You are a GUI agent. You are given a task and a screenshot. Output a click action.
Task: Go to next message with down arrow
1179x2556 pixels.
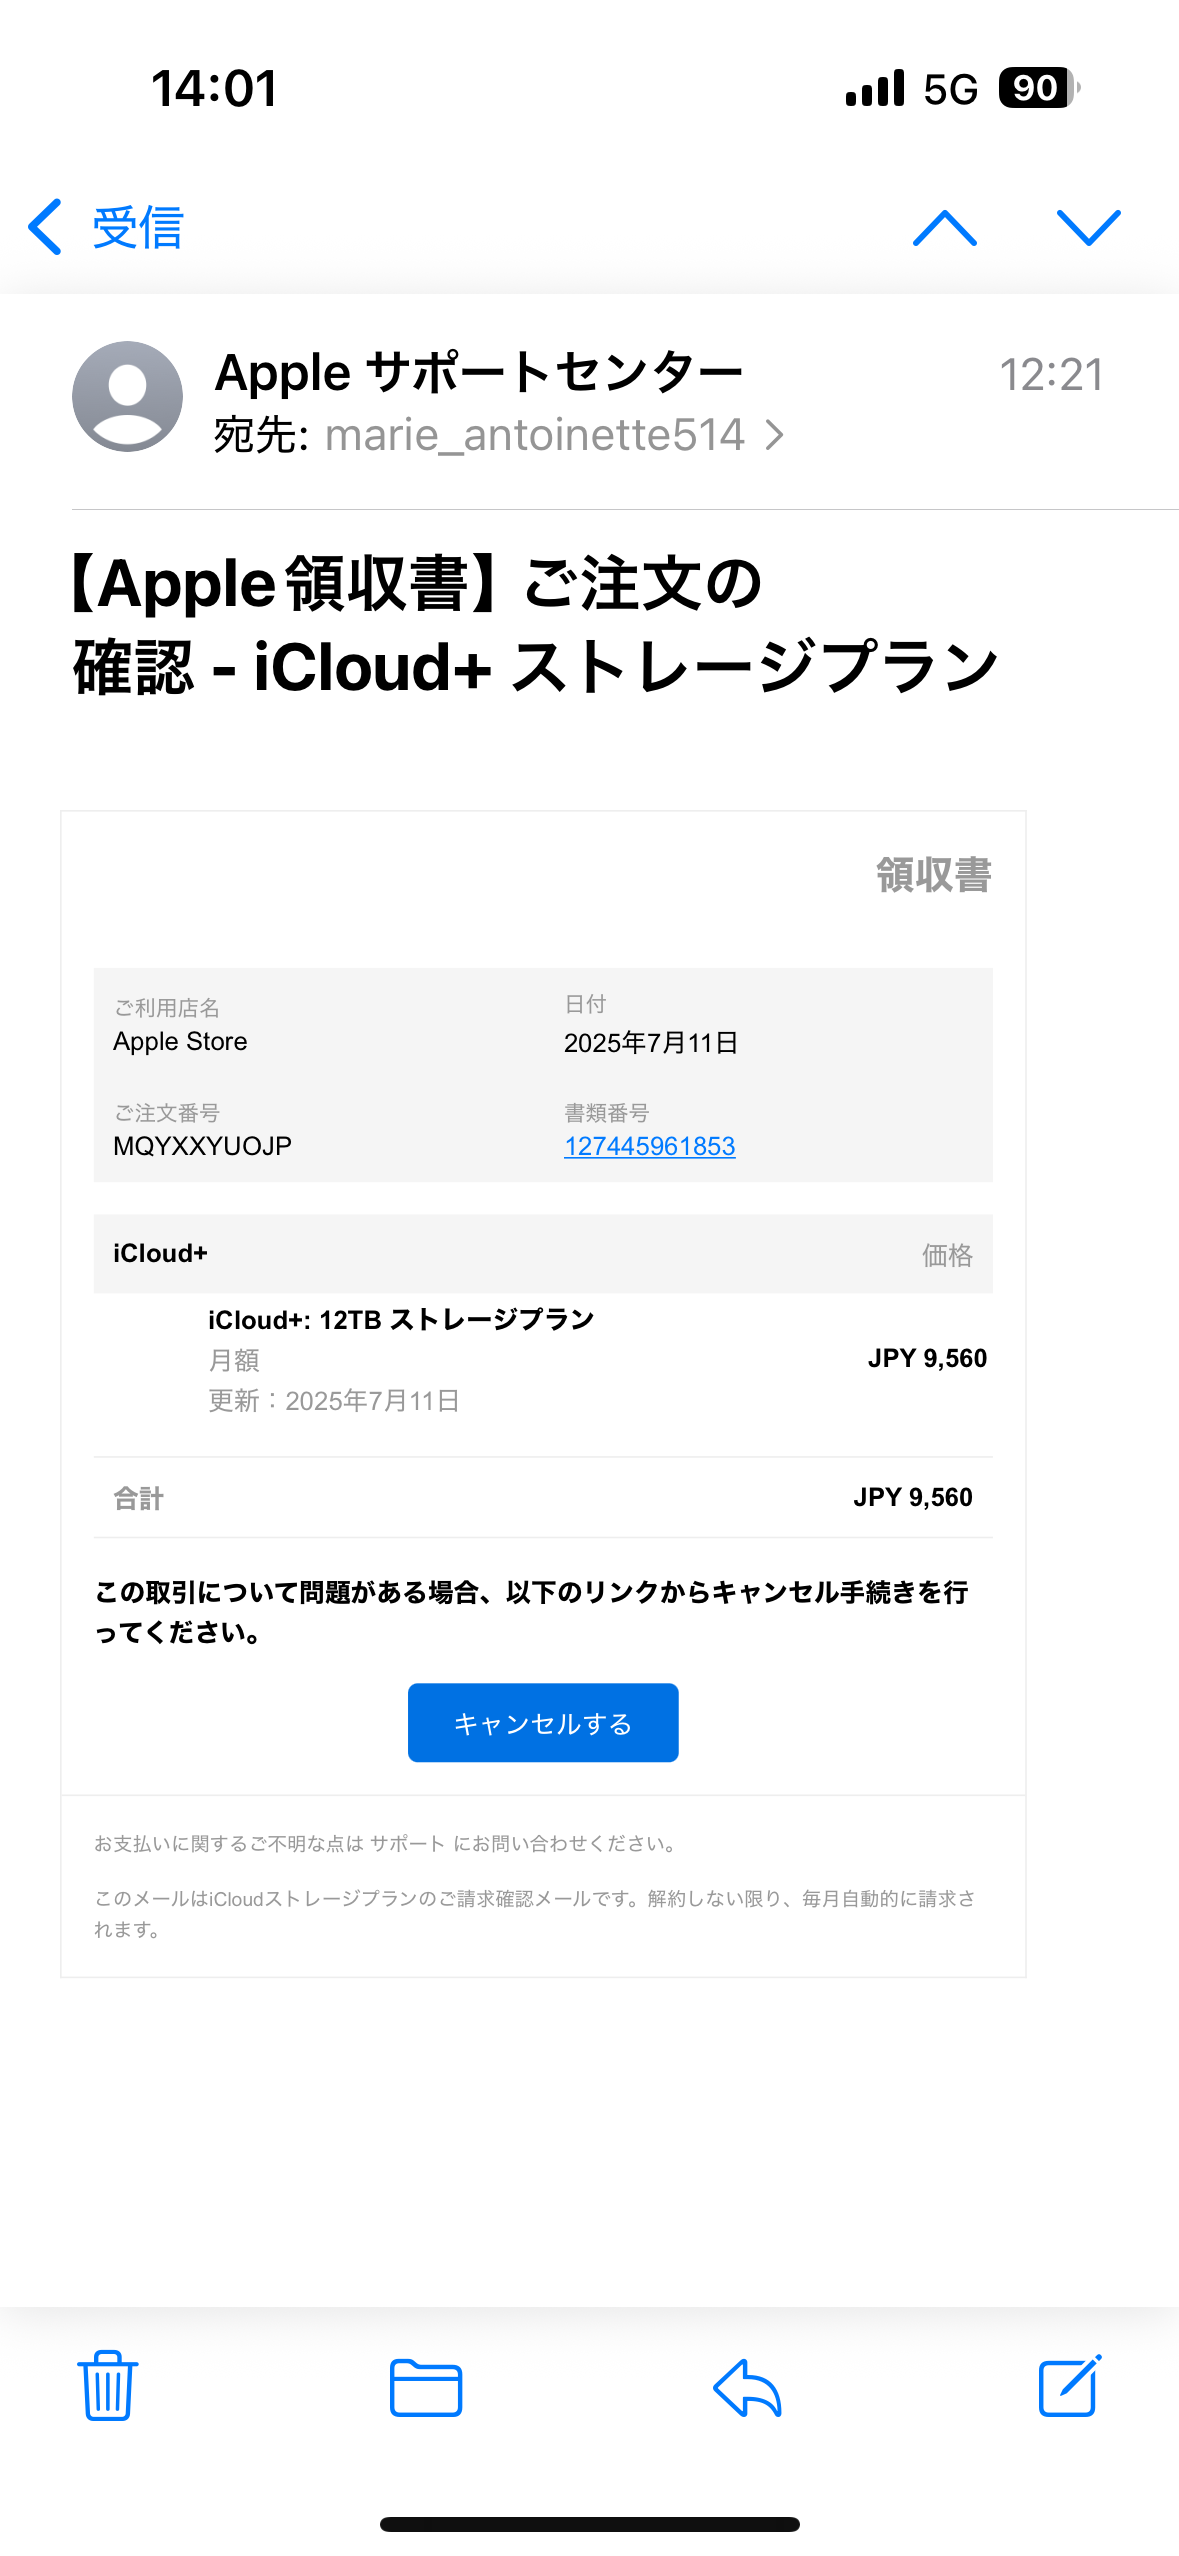click(x=1088, y=228)
